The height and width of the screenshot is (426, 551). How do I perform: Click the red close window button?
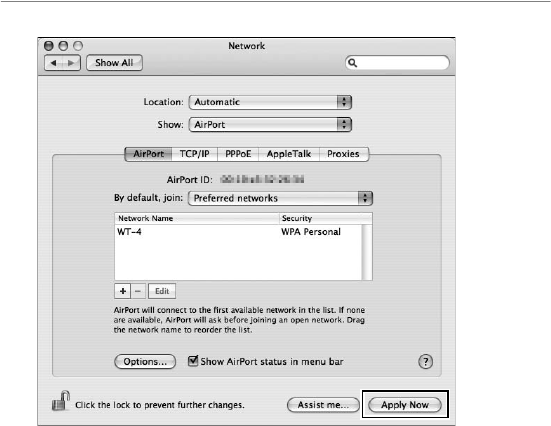pos(49,46)
